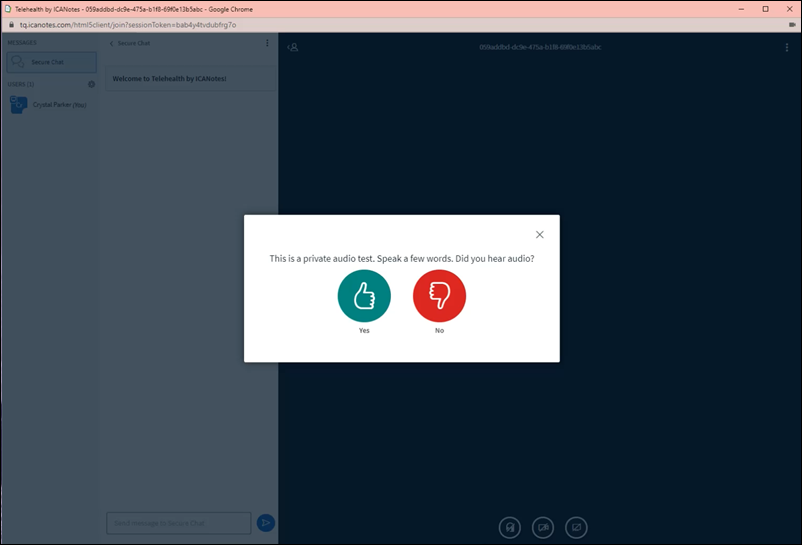Close the audio test dialog
802x545 pixels.
pos(540,235)
